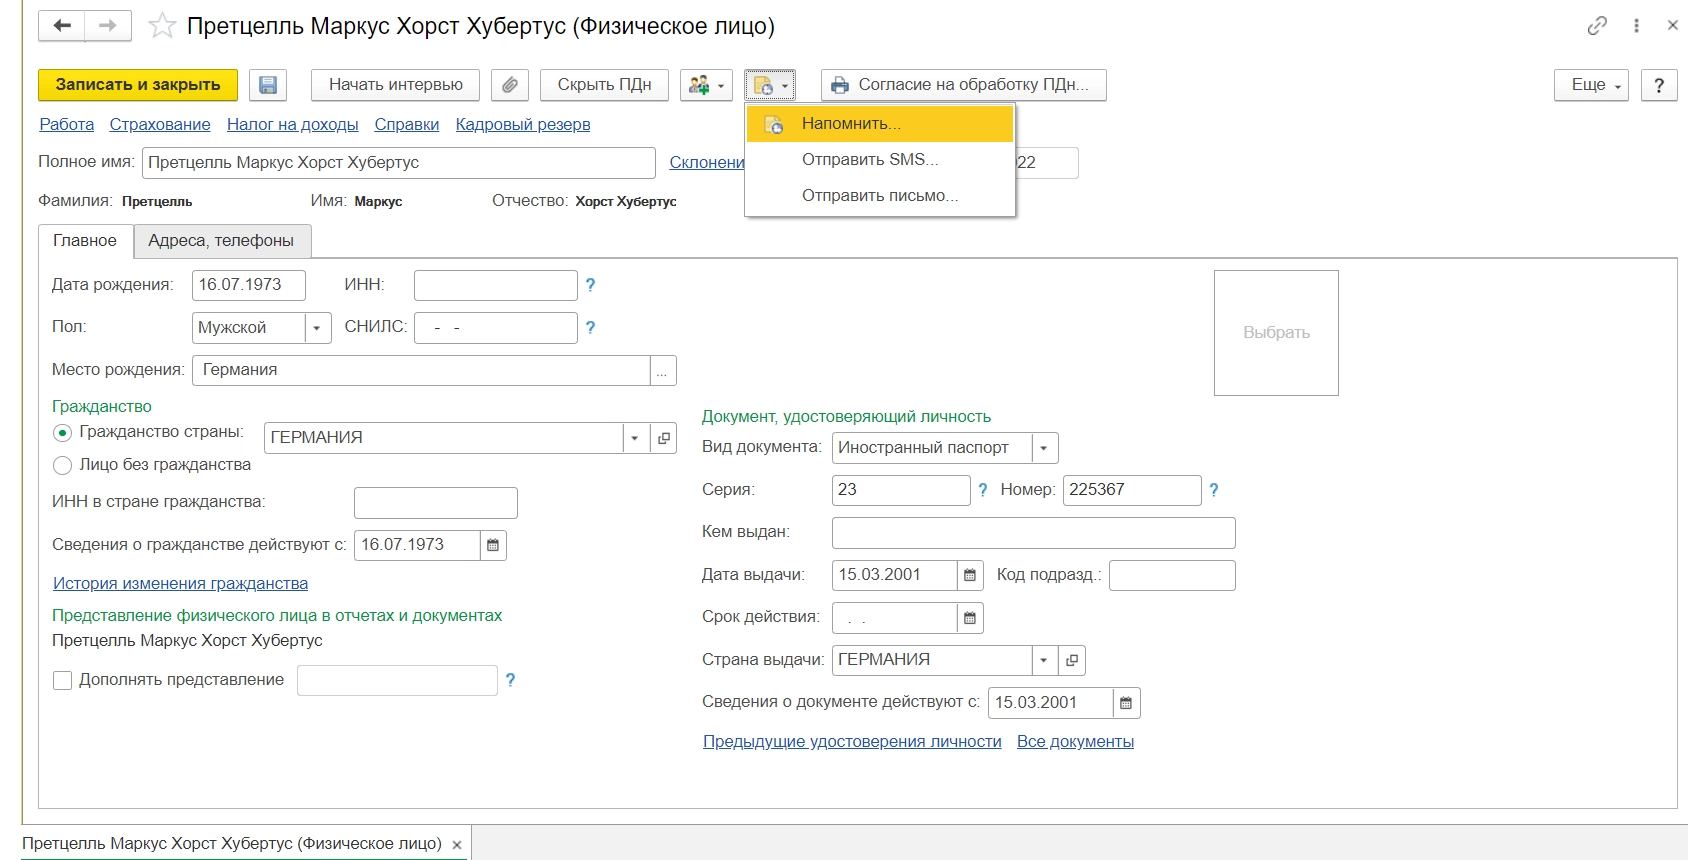Expand the Пол dropdown list
1688x860 pixels.
(x=317, y=328)
